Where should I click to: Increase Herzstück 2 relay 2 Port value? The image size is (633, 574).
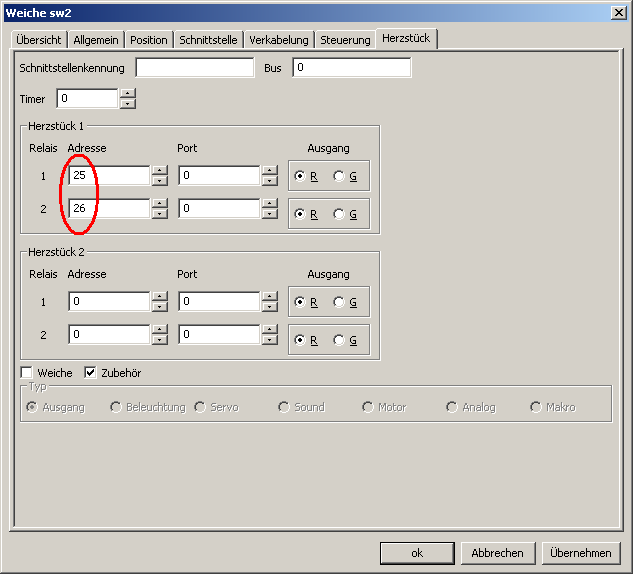click(269, 331)
